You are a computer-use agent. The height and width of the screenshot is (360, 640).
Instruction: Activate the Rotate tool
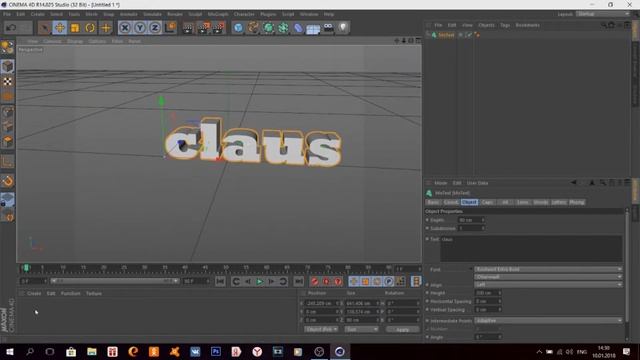click(x=90, y=28)
